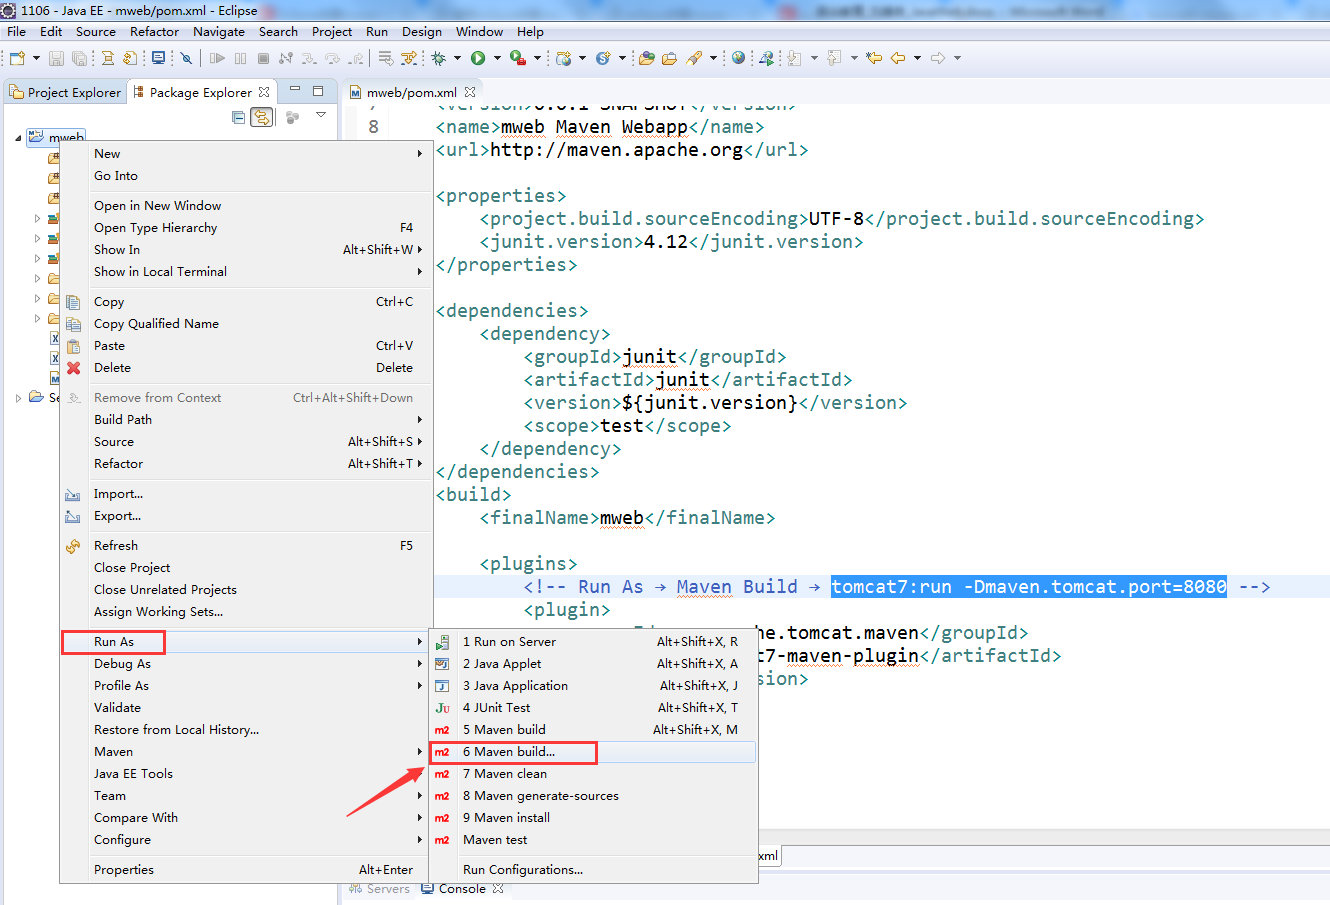Click the Resume debug icon
This screenshot has height=905, width=1330.
[217, 58]
